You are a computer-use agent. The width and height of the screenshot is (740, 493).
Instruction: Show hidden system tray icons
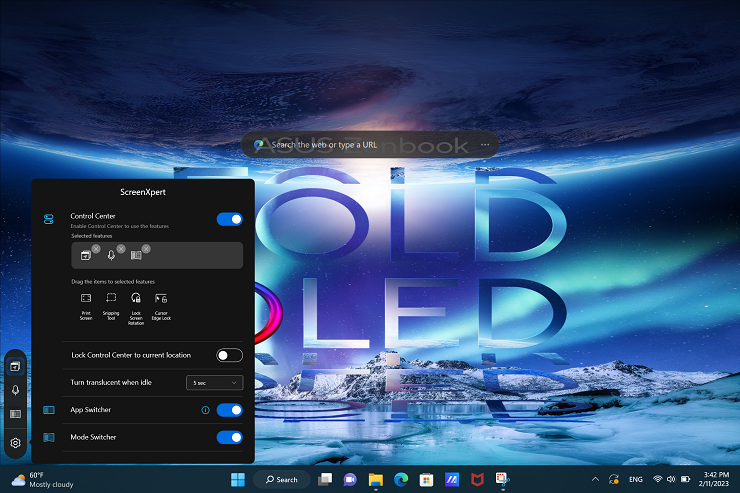(596, 479)
